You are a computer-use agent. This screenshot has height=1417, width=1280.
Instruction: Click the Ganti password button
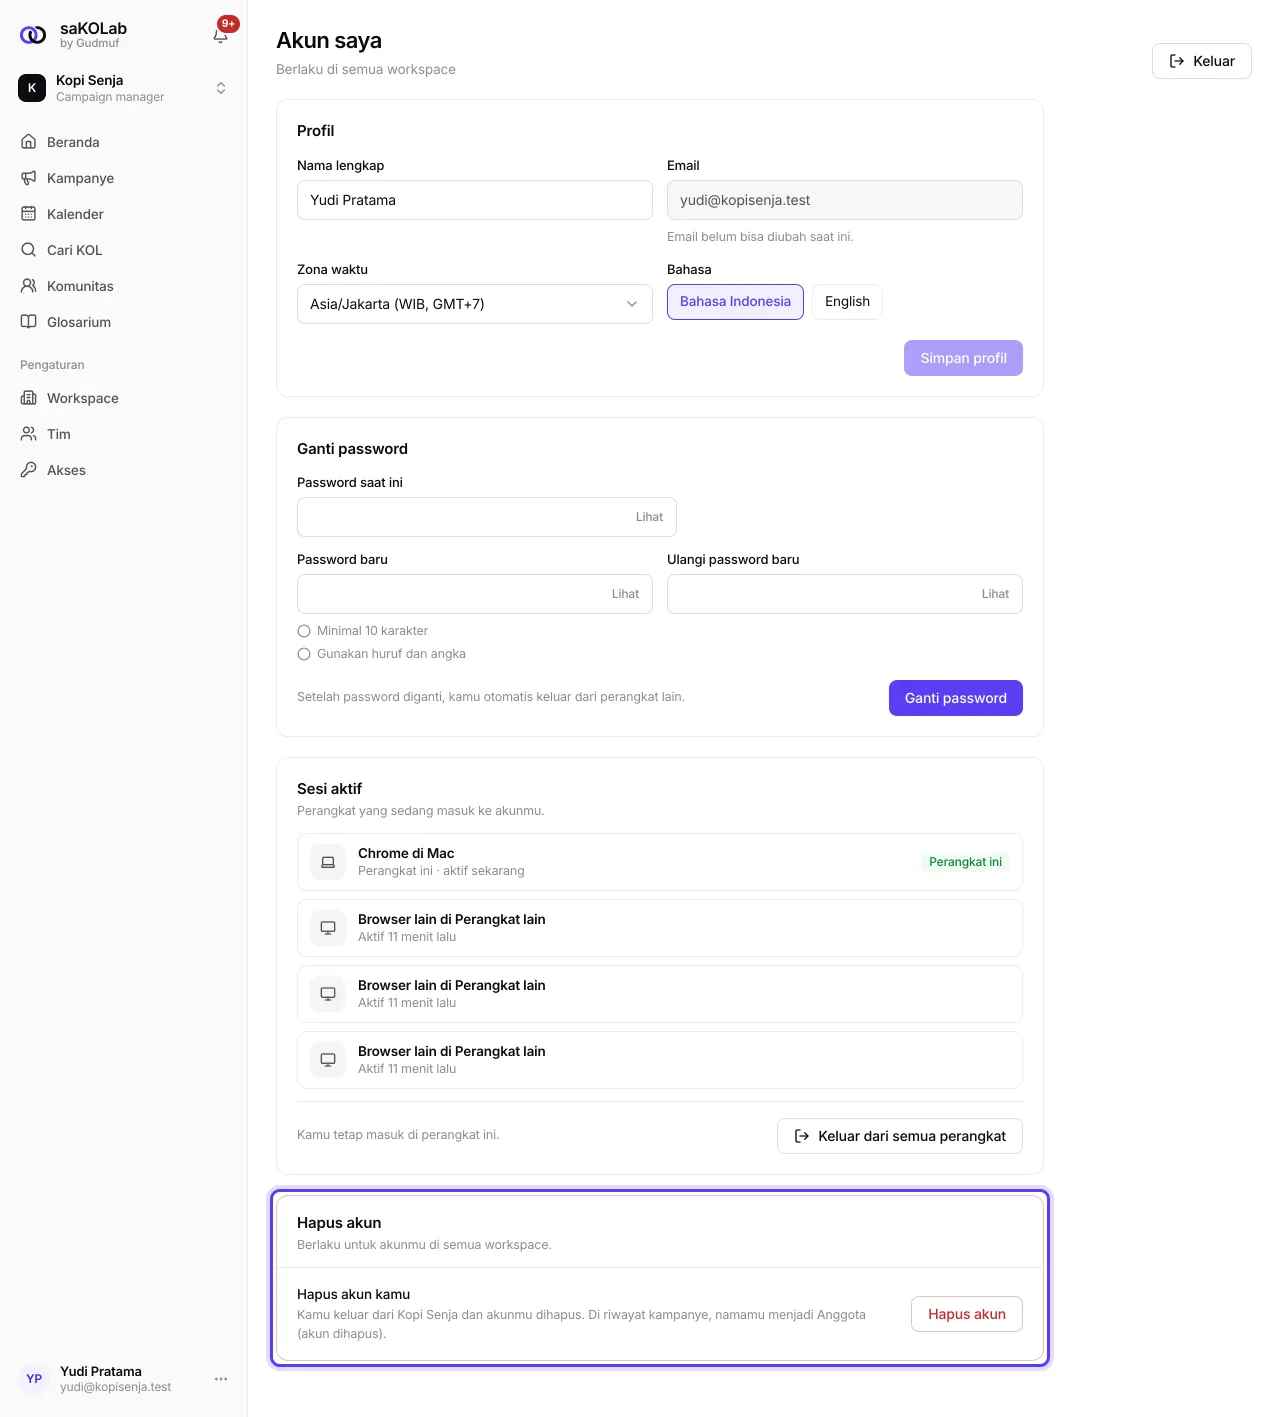click(x=955, y=698)
